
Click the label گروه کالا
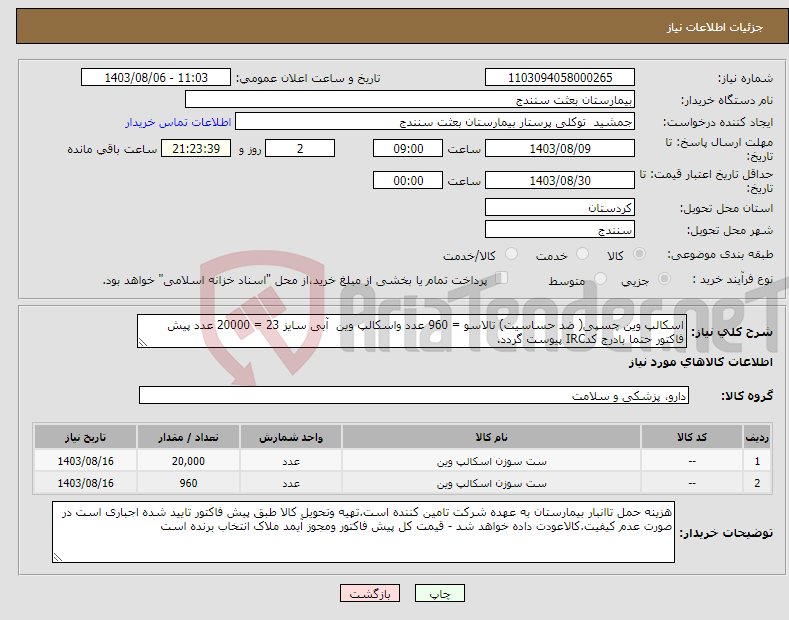[x=747, y=396]
